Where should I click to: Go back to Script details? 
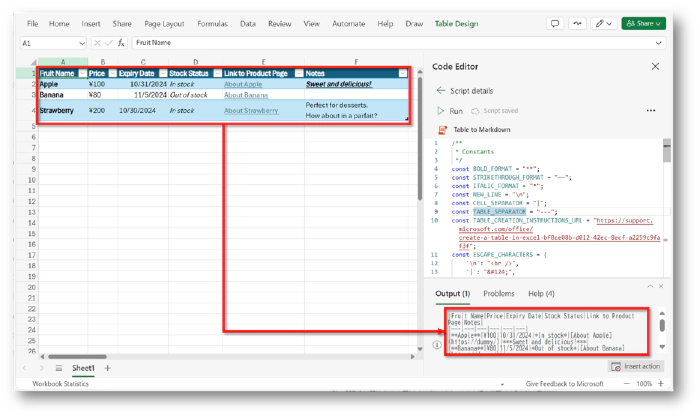[440, 90]
